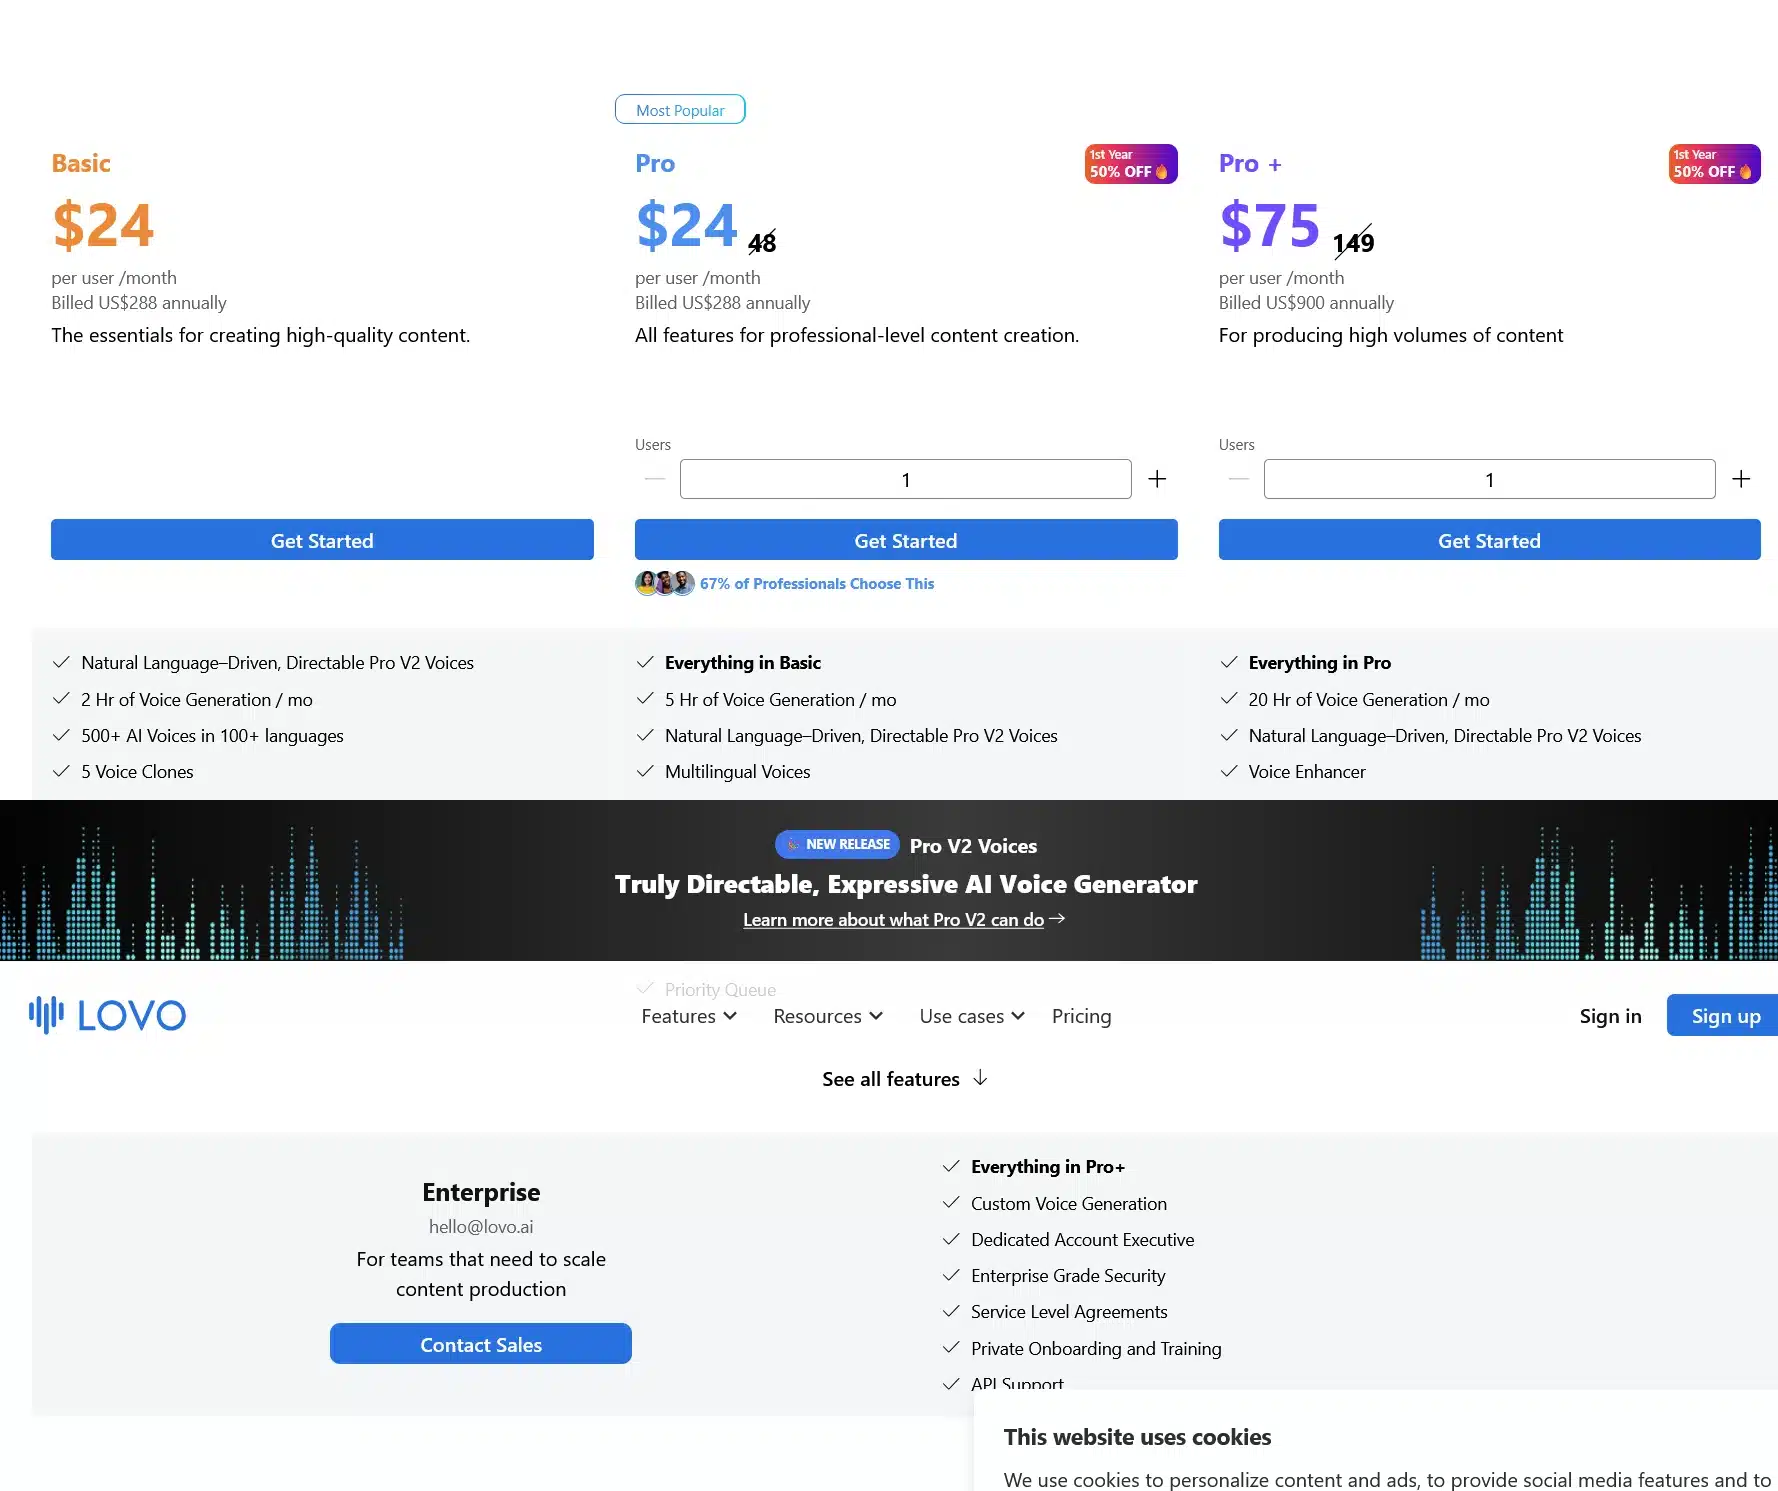This screenshot has width=1778, height=1491.
Task: Increase Pro+ user count with plus icon
Action: pos(1741,479)
